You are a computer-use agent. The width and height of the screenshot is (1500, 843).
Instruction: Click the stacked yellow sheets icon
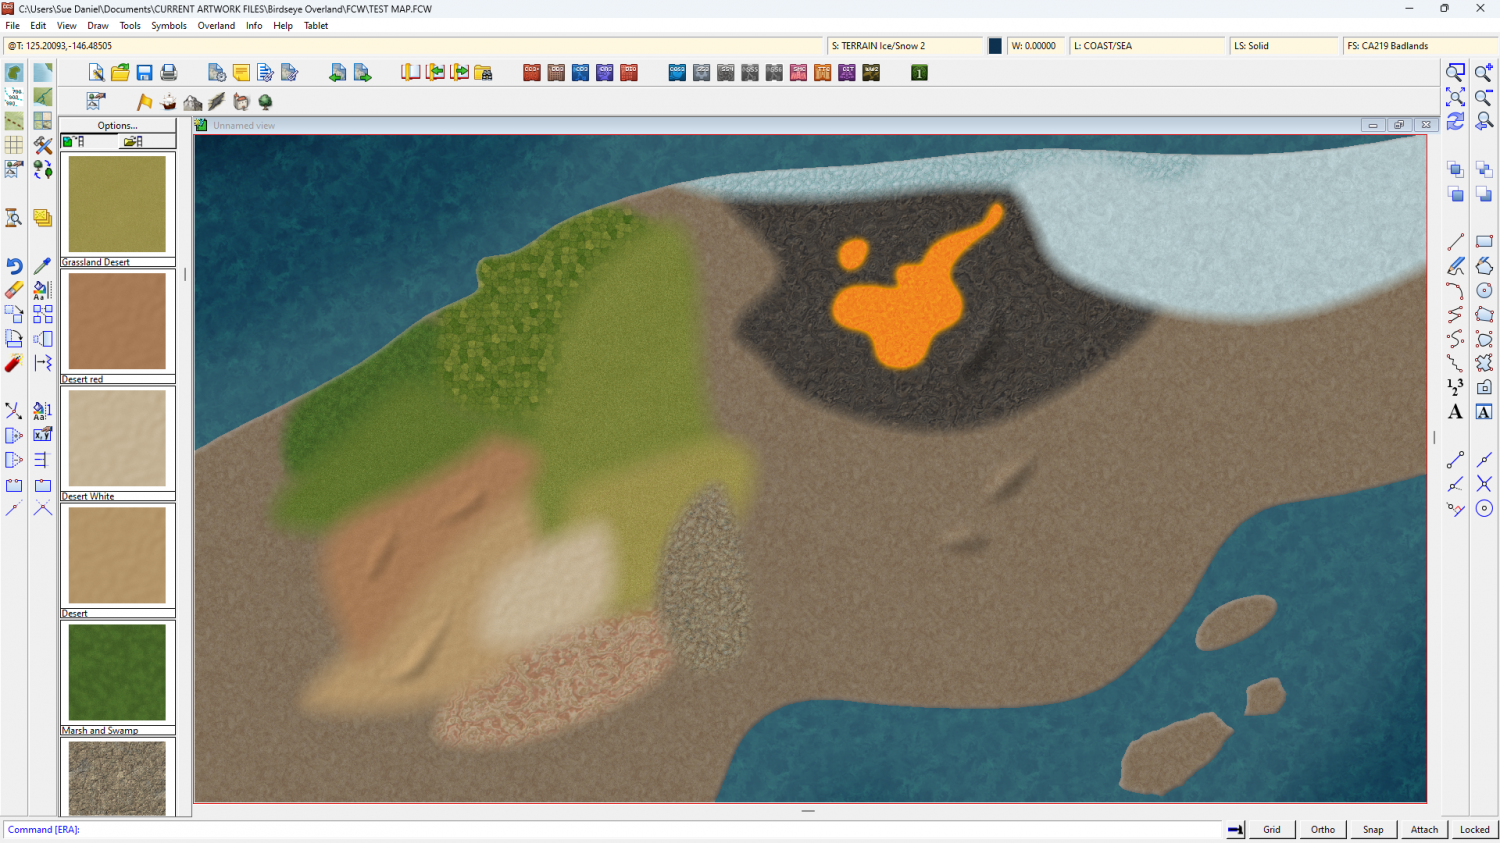42,218
